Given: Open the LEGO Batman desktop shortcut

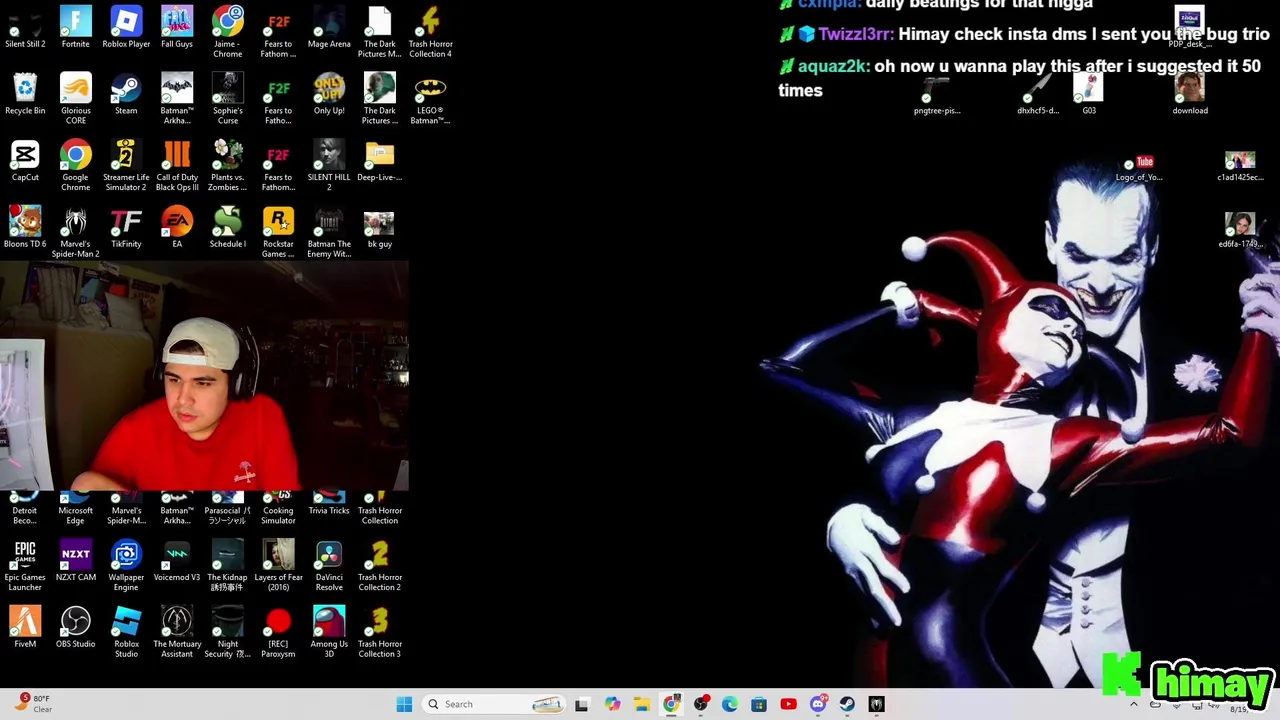Looking at the screenshot, I should [430, 100].
